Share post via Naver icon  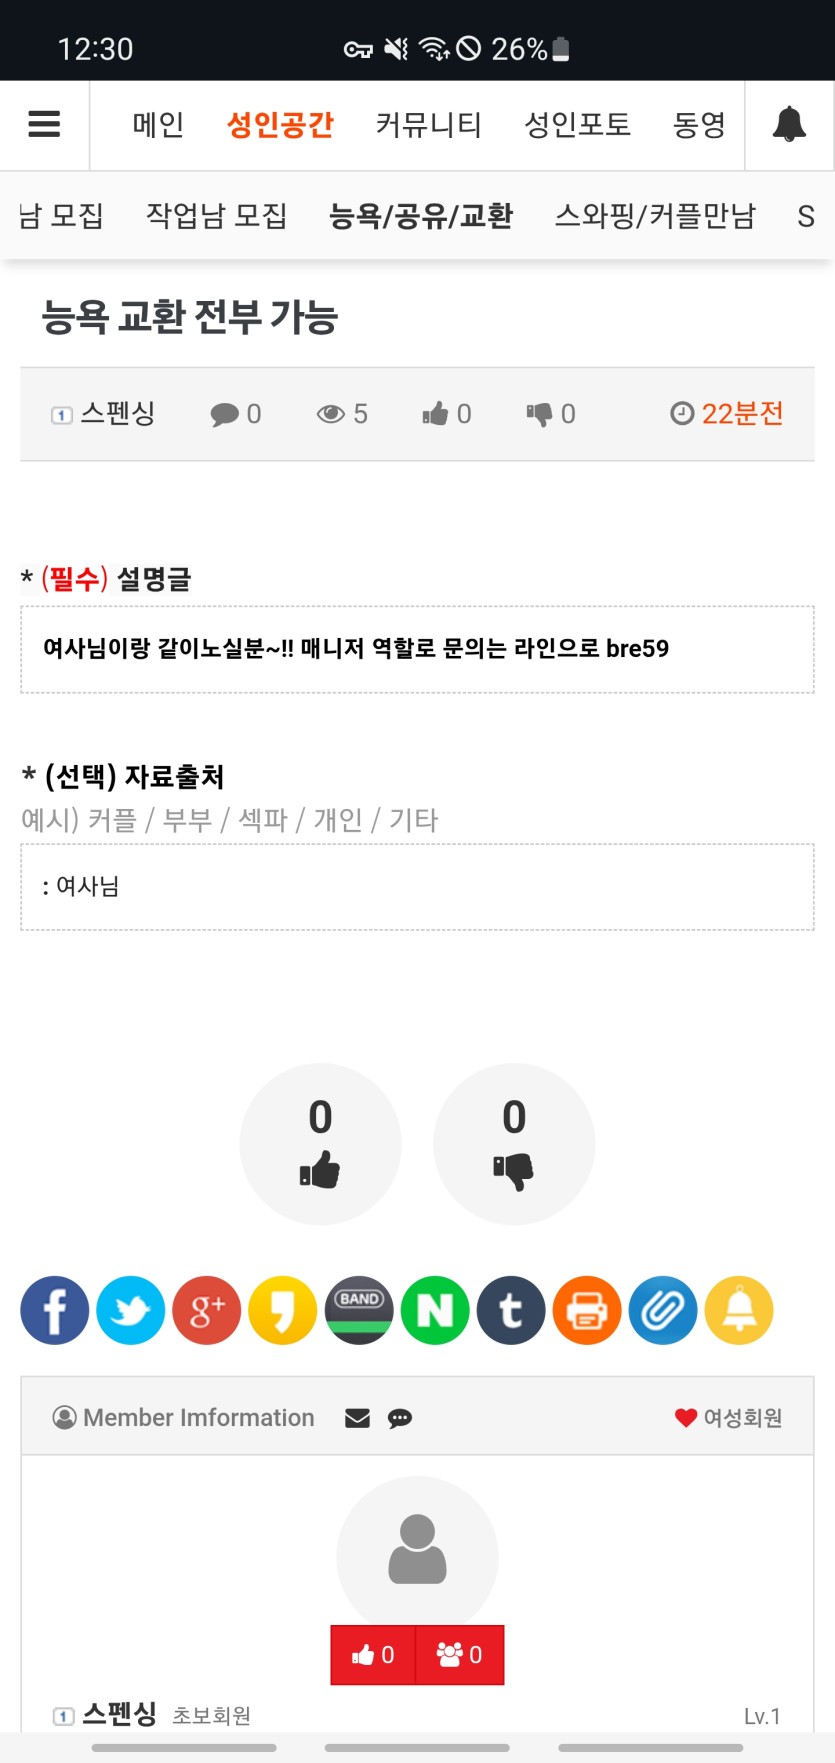[x=435, y=1310]
